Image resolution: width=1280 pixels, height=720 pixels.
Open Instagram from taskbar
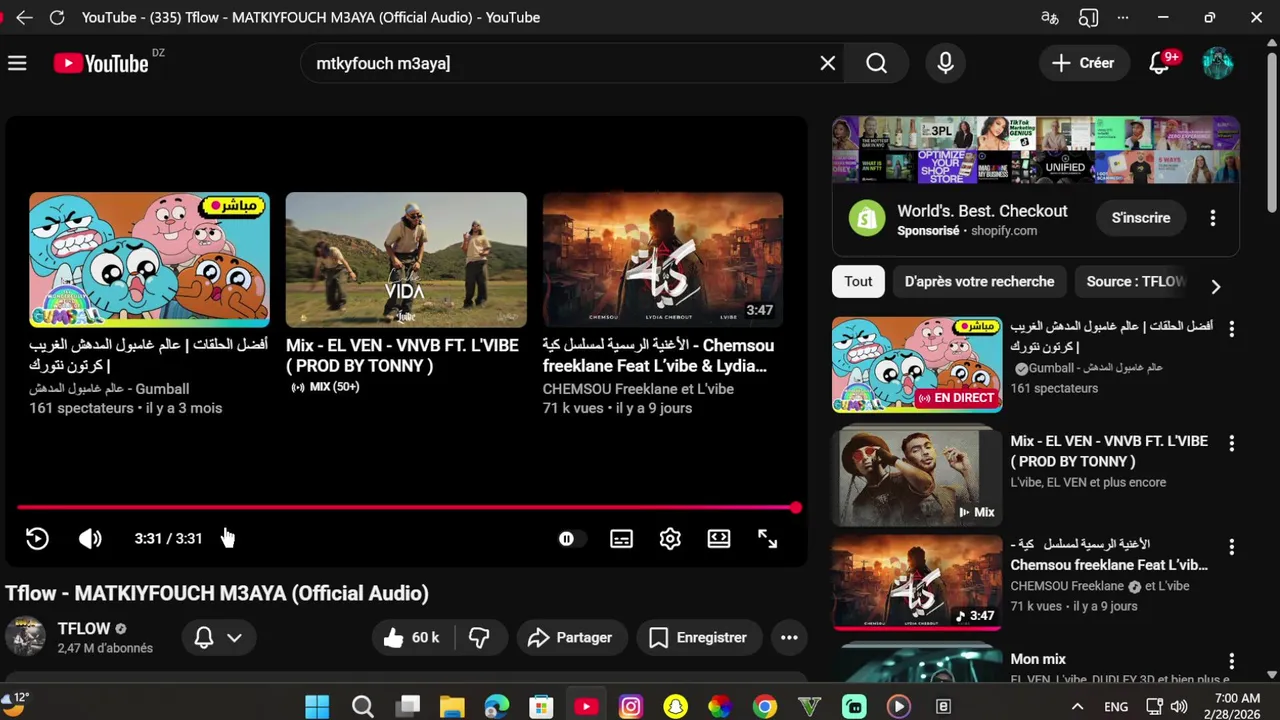631,707
